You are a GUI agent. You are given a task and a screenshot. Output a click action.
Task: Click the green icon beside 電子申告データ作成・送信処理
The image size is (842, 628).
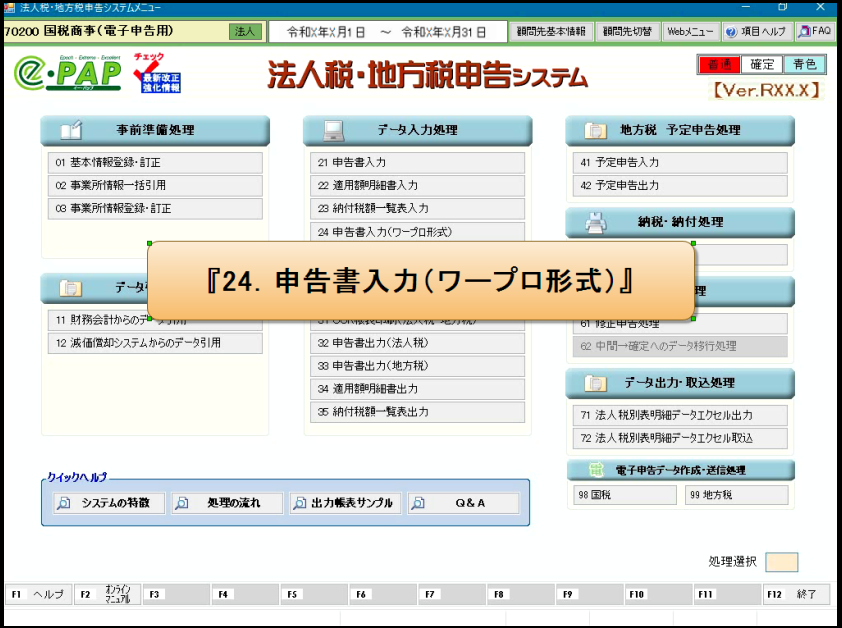tap(595, 470)
